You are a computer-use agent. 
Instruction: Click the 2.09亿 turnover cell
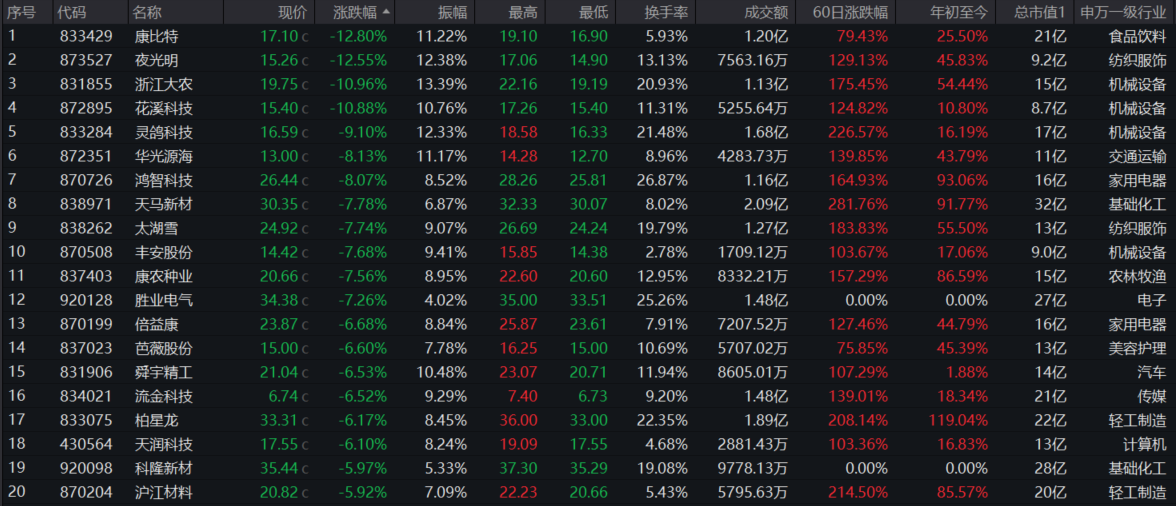coord(764,204)
